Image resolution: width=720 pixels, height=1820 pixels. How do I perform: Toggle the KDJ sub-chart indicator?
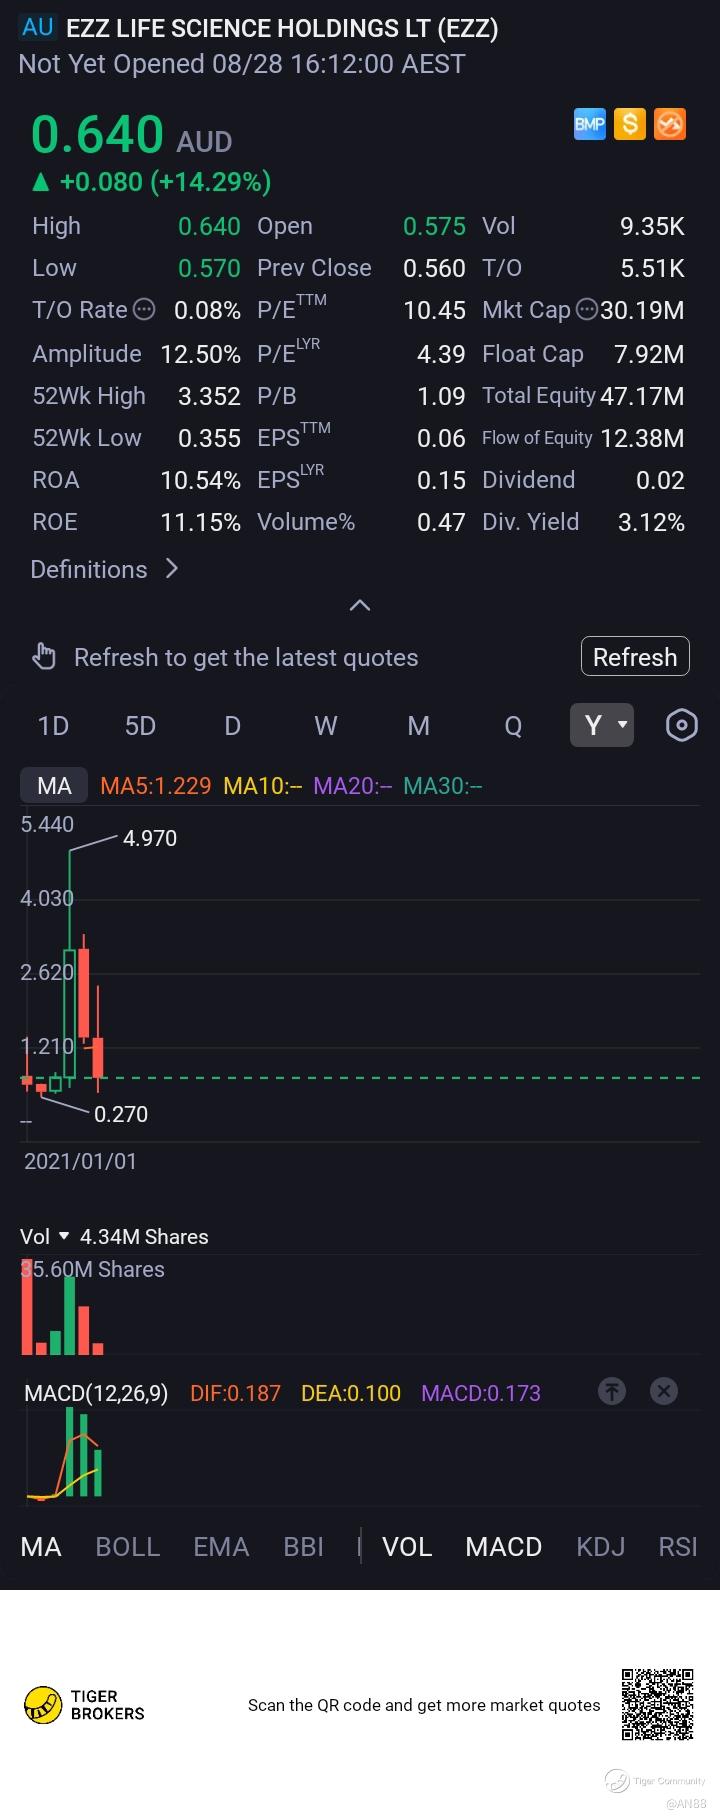coord(600,1547)
